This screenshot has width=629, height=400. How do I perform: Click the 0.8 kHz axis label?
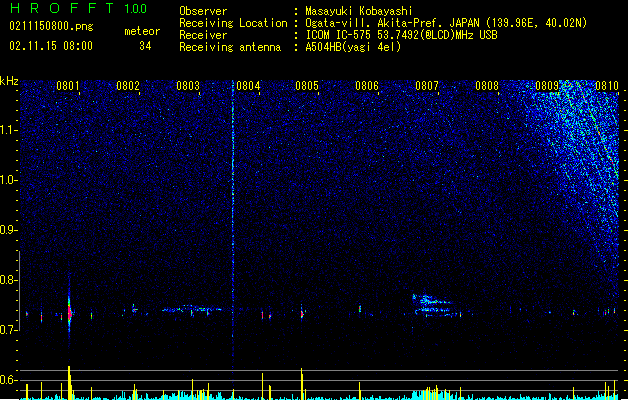(9, 280)
